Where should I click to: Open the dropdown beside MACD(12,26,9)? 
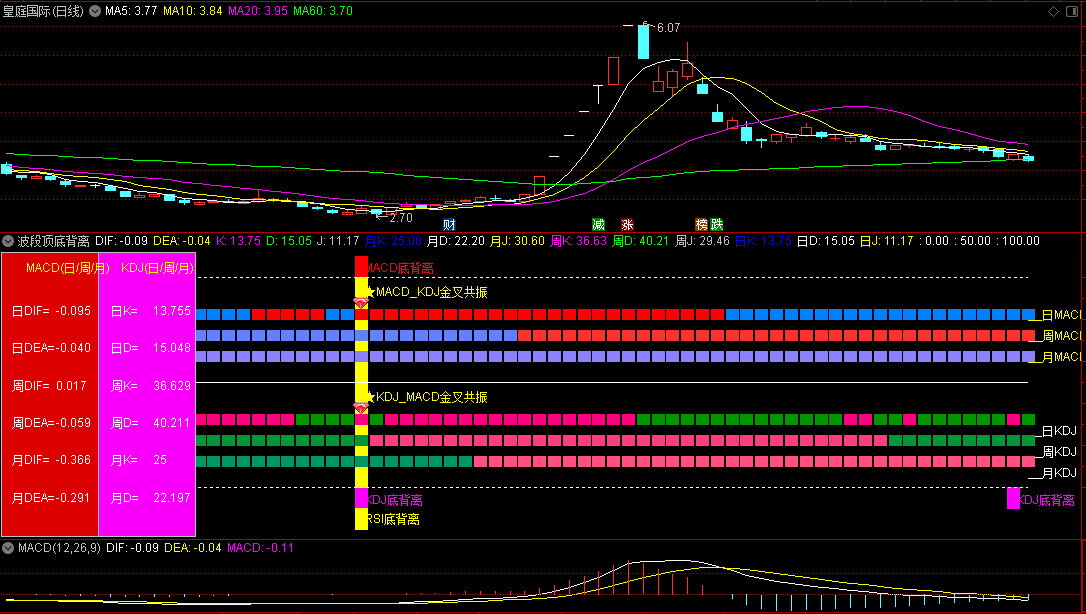click(8, 548)
